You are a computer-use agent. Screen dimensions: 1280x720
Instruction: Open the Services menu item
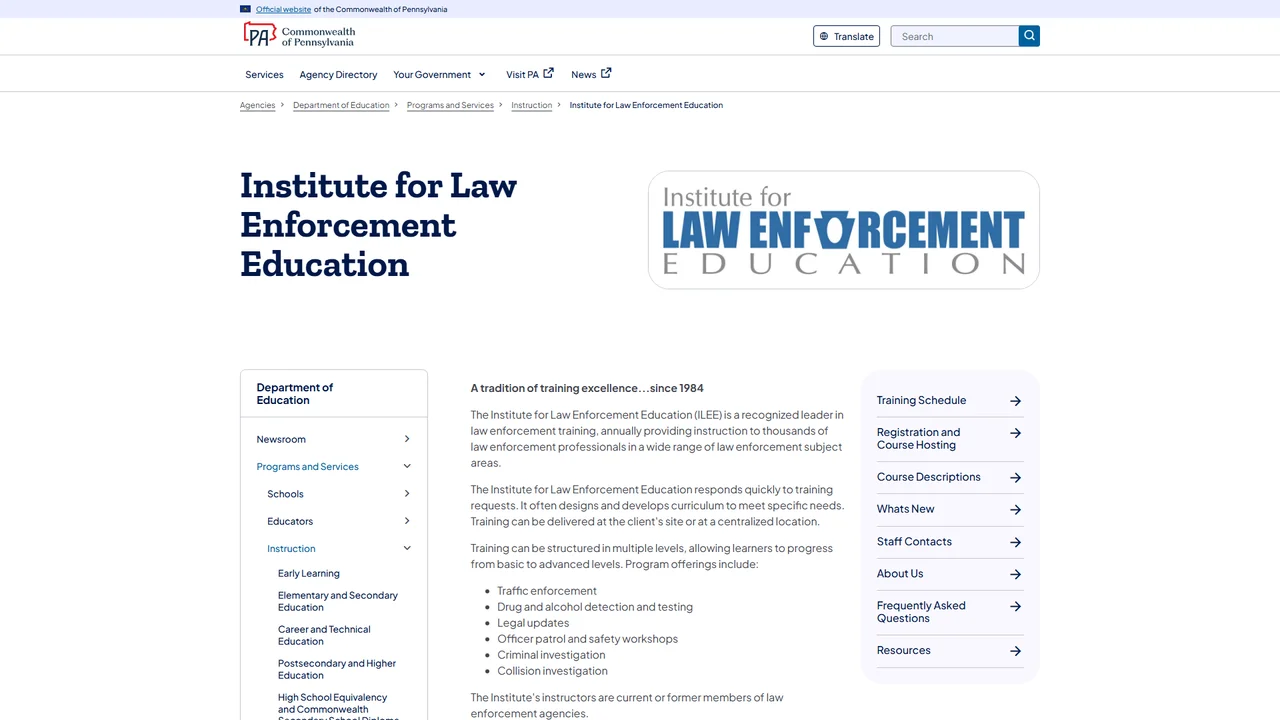tap(264, 75)
